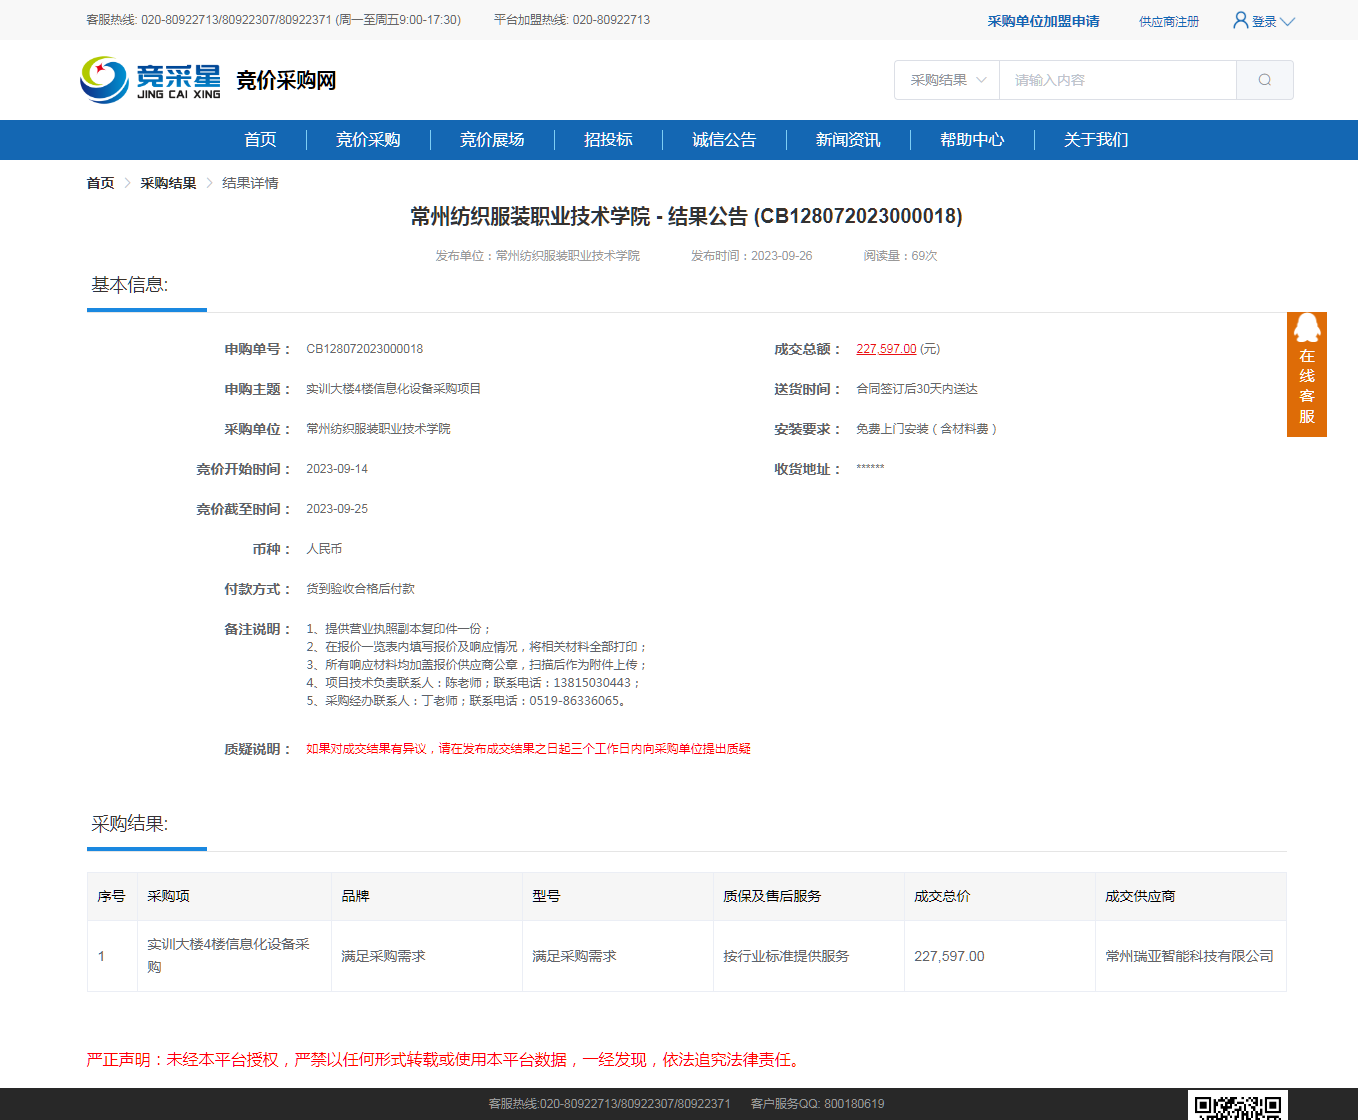Click the 竞采星 site logo

tap(151, 80)
